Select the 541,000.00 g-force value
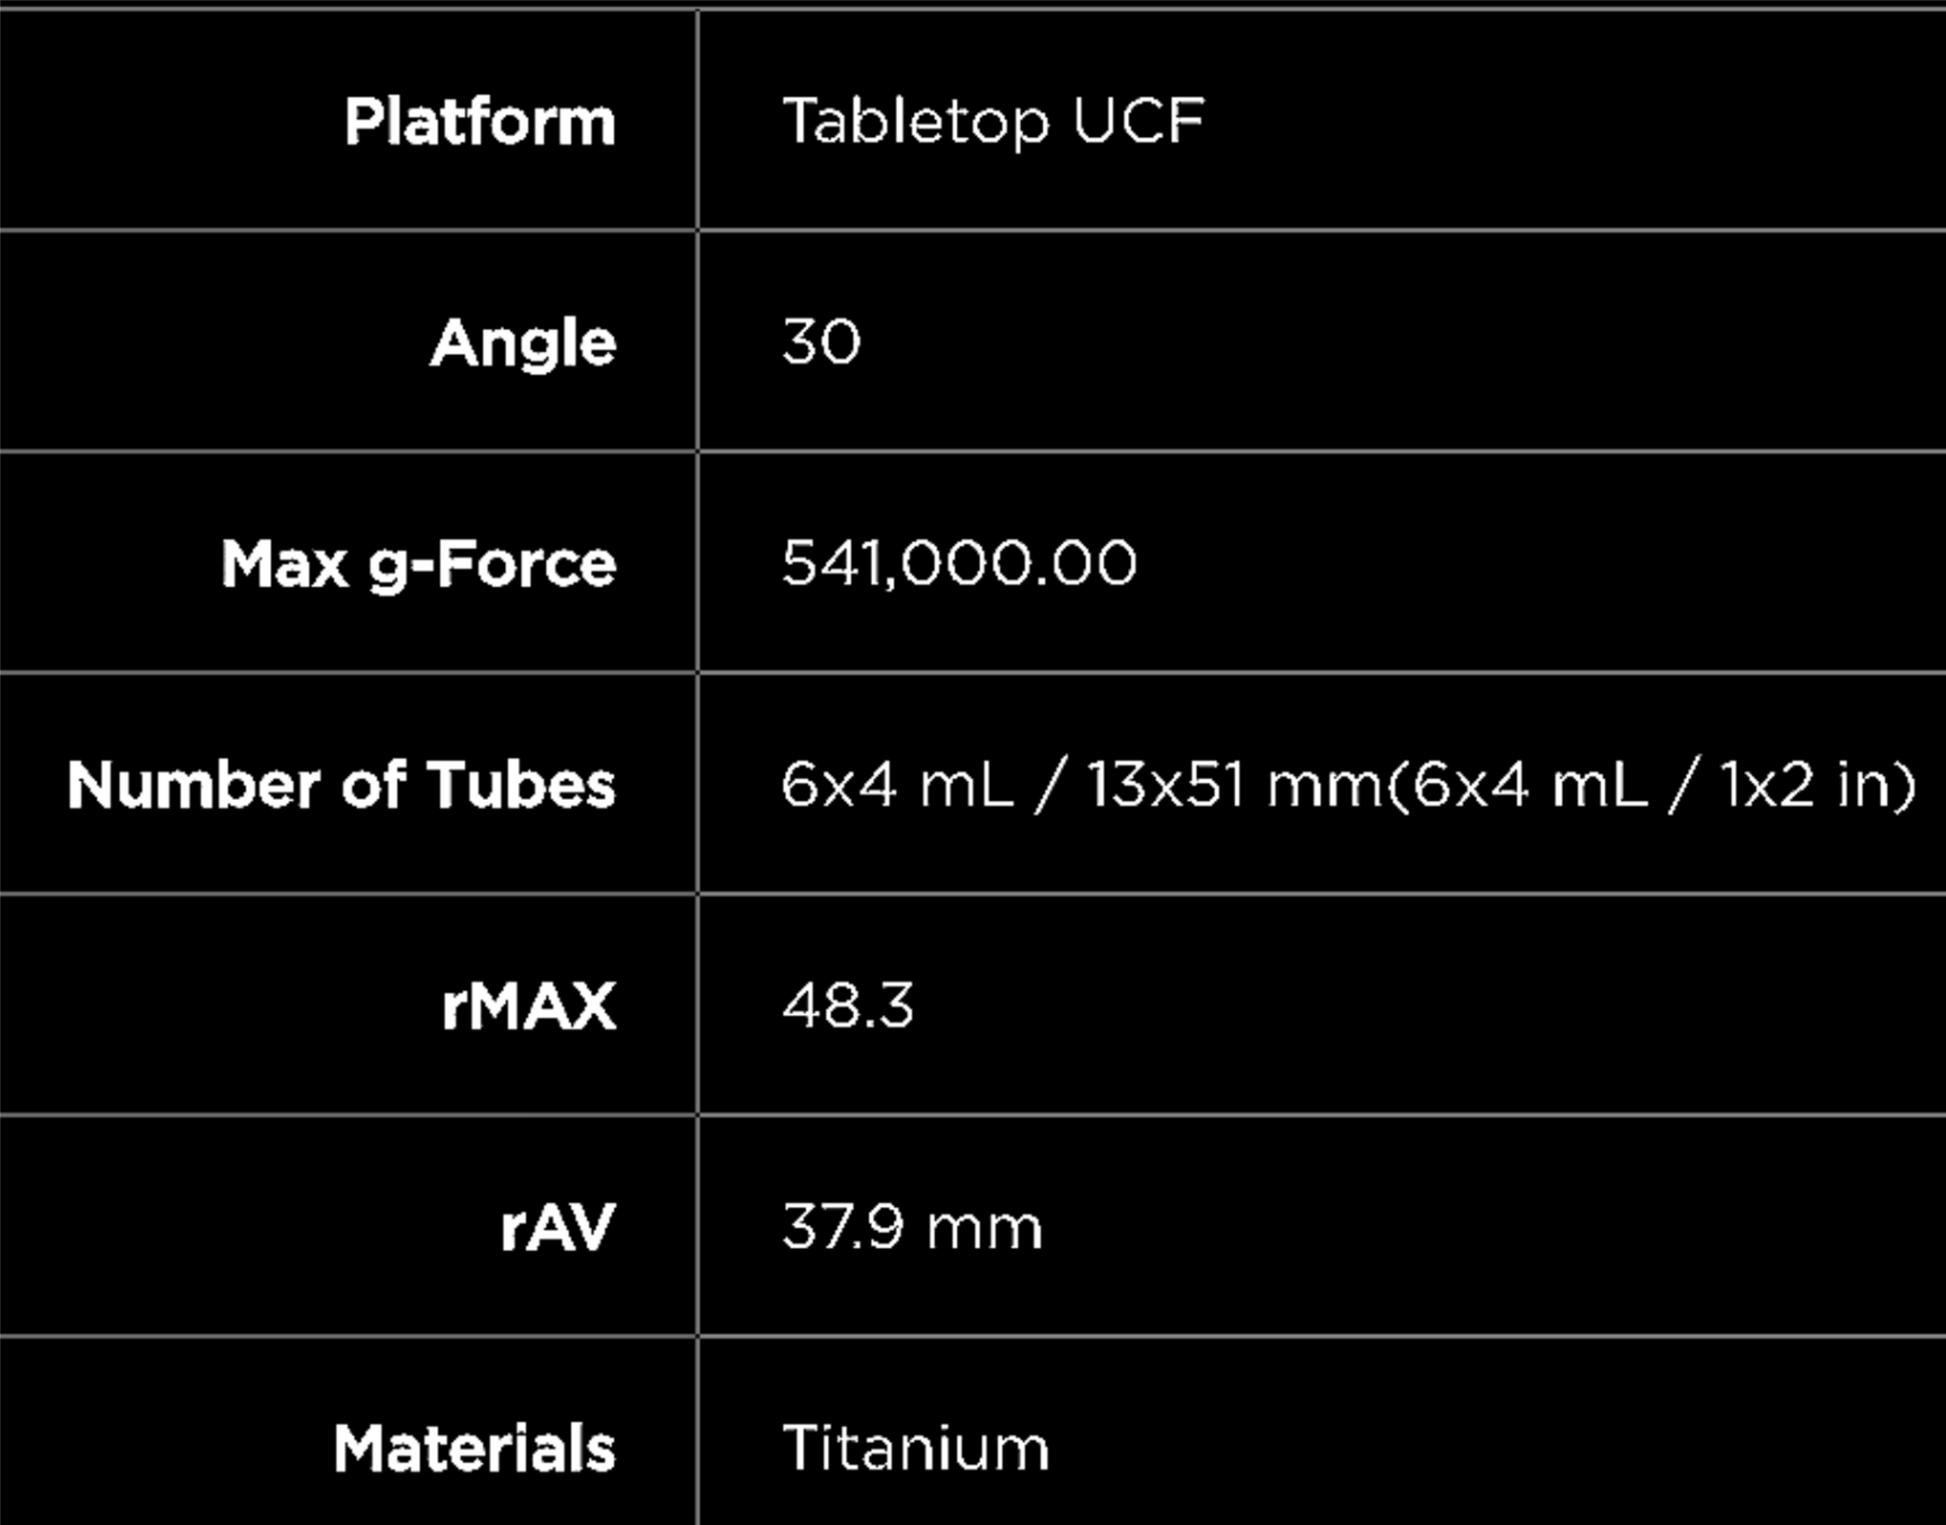 (959, 563)
